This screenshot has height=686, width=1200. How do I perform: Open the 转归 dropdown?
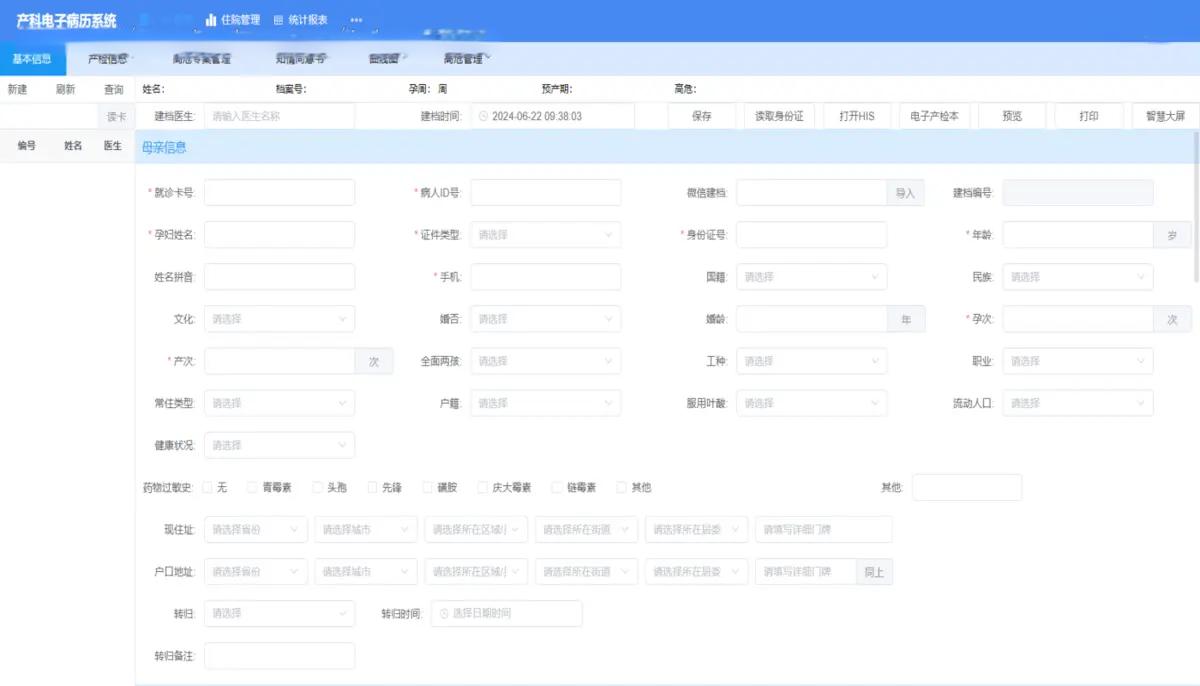[279, 613]
